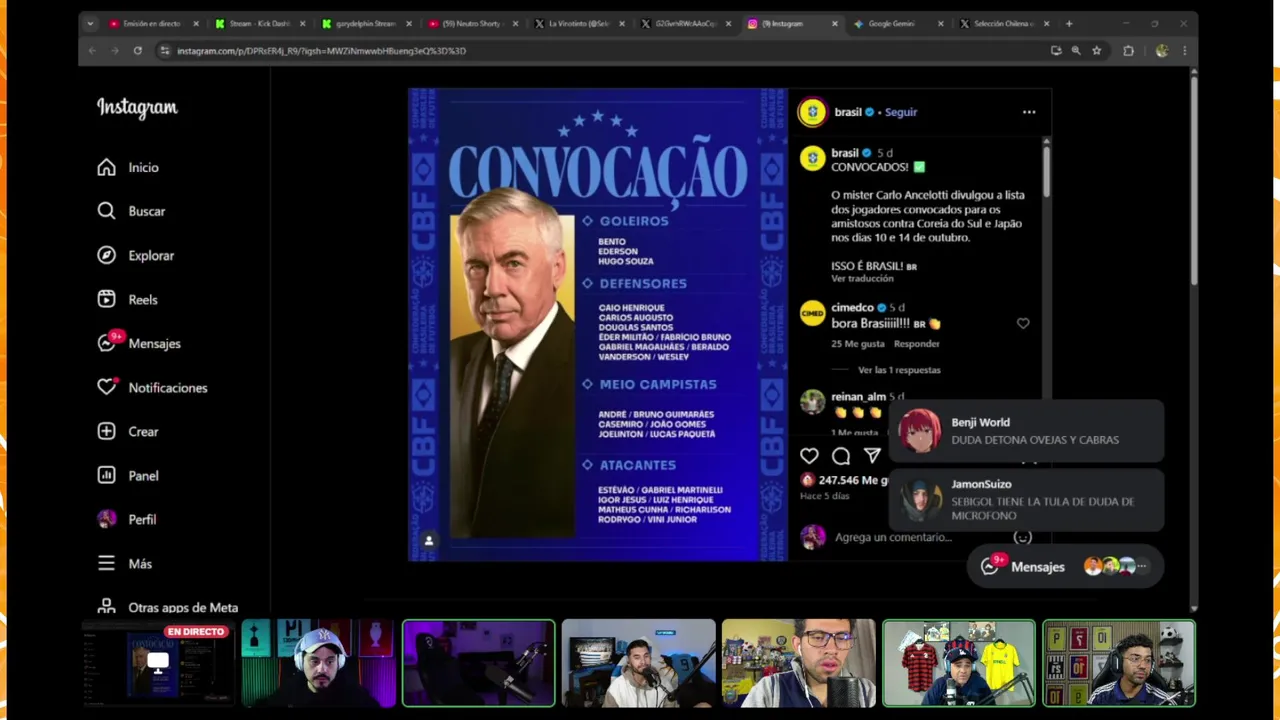Open Chrome profile avatar

pos(1161,50)
